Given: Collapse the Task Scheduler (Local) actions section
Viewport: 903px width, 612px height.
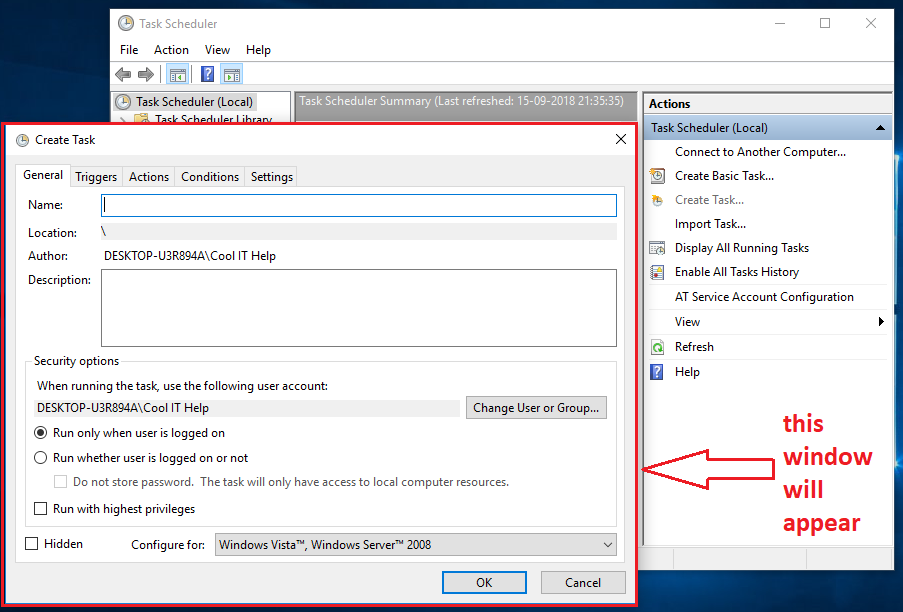Looking at the screenshot, I should click(x=880, y=128).
